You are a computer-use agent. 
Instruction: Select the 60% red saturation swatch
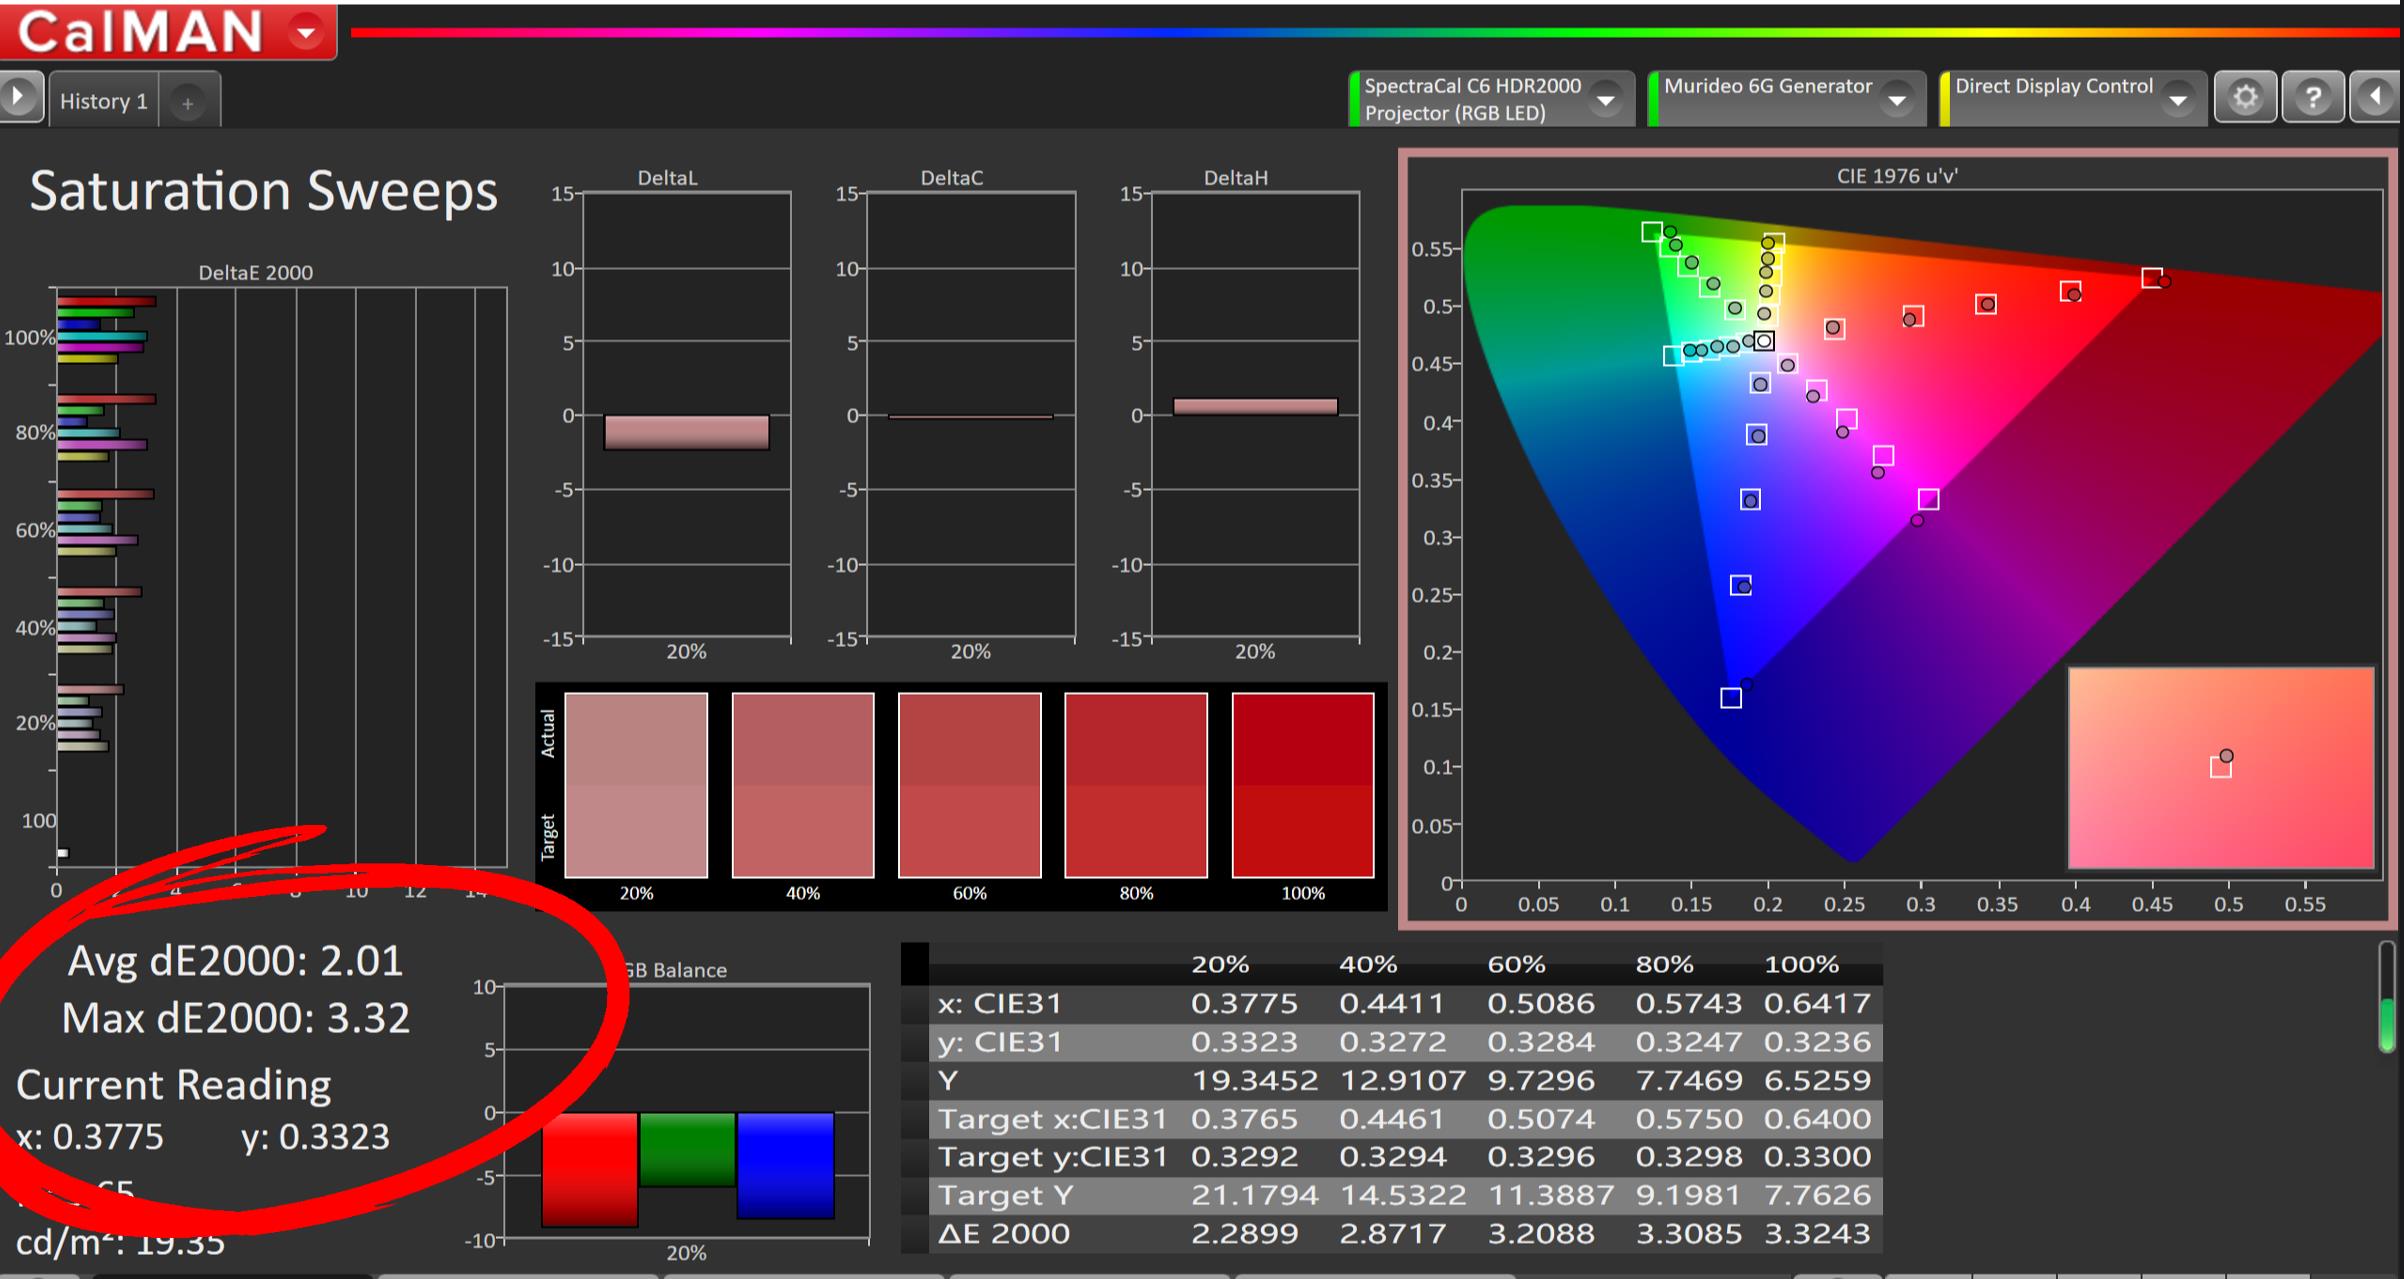tap(969, 785)
